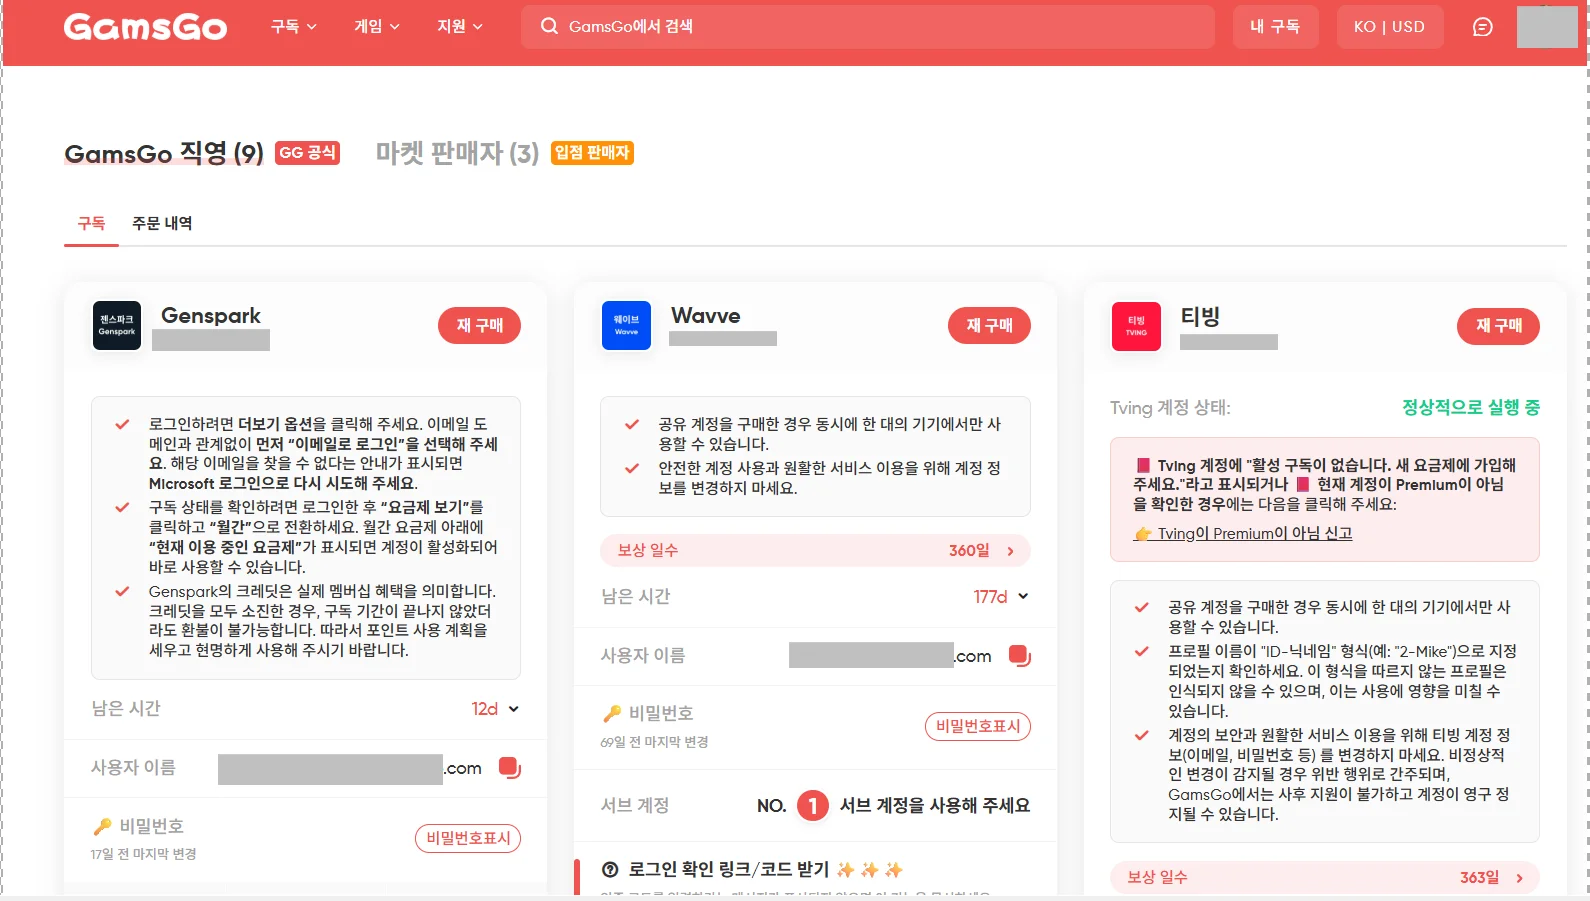1590x901 pixels.
Task: Open the 구독 dropdown menu
Action: pyautogui.click(x=293, y=27)
